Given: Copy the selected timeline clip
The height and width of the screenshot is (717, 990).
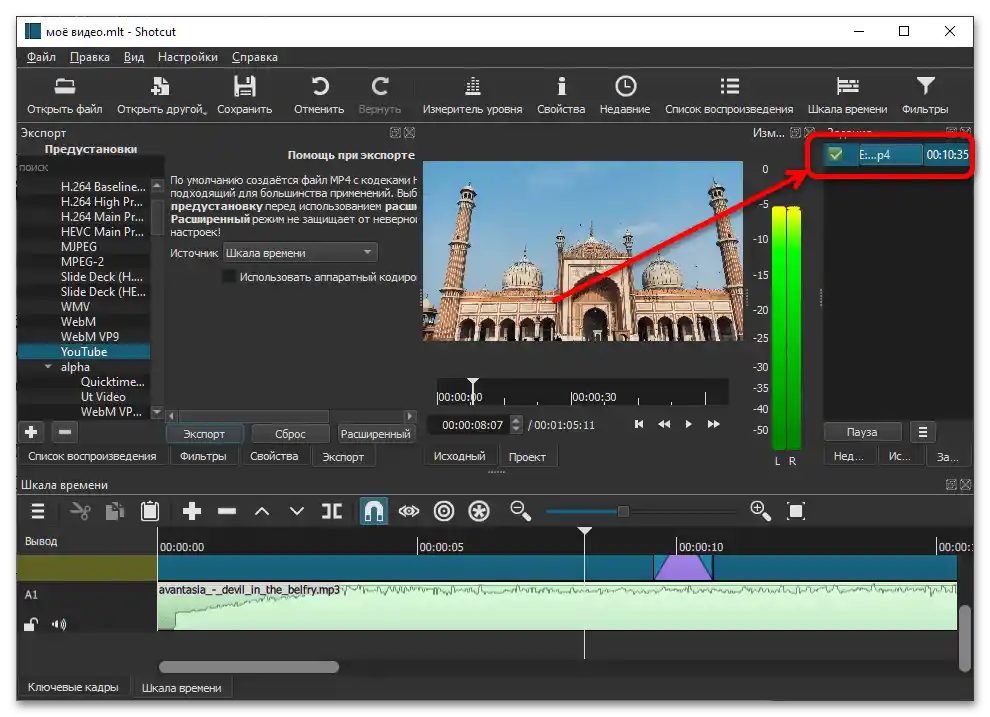Looking at the screenshot, I should [x=115, y=511].
